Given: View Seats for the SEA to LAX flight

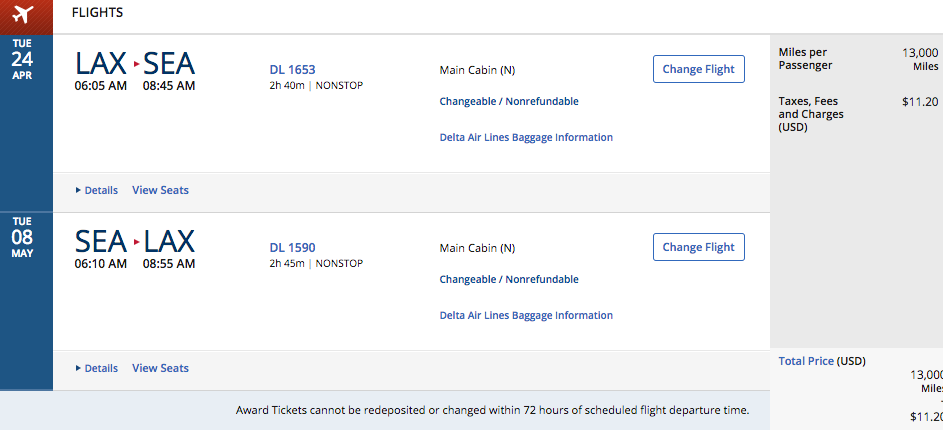Looking at the screenshot, I should click(160, 368).
